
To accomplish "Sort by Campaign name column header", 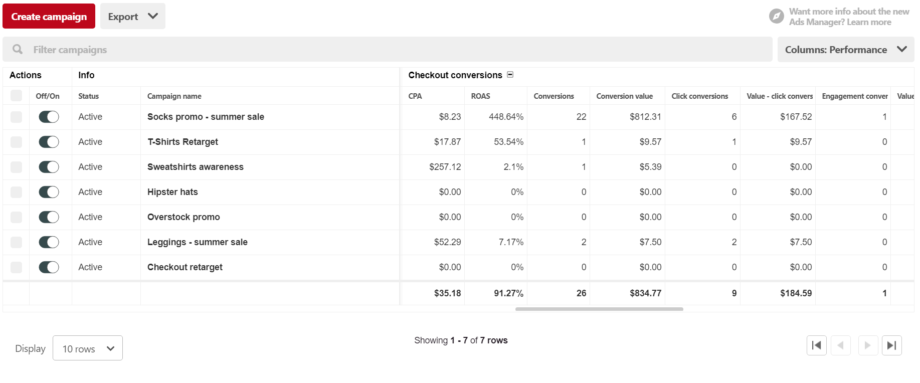I will 174,96.
